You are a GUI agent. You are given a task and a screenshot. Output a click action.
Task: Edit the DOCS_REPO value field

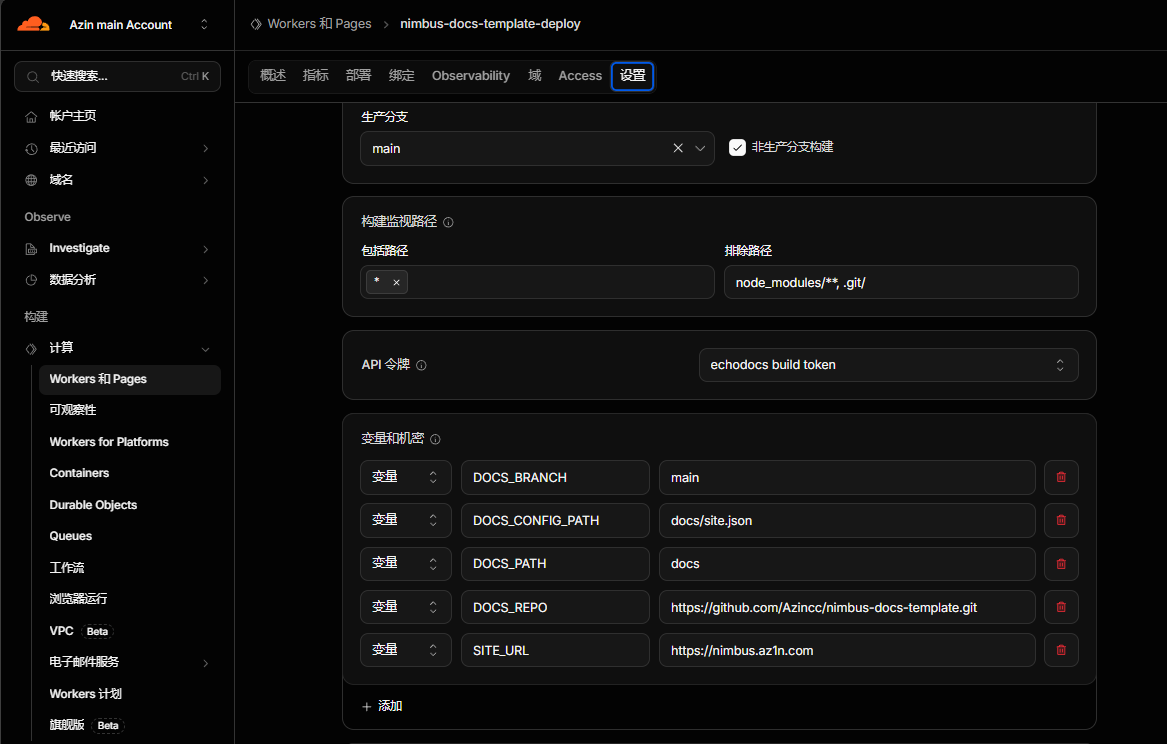[847, 607]
